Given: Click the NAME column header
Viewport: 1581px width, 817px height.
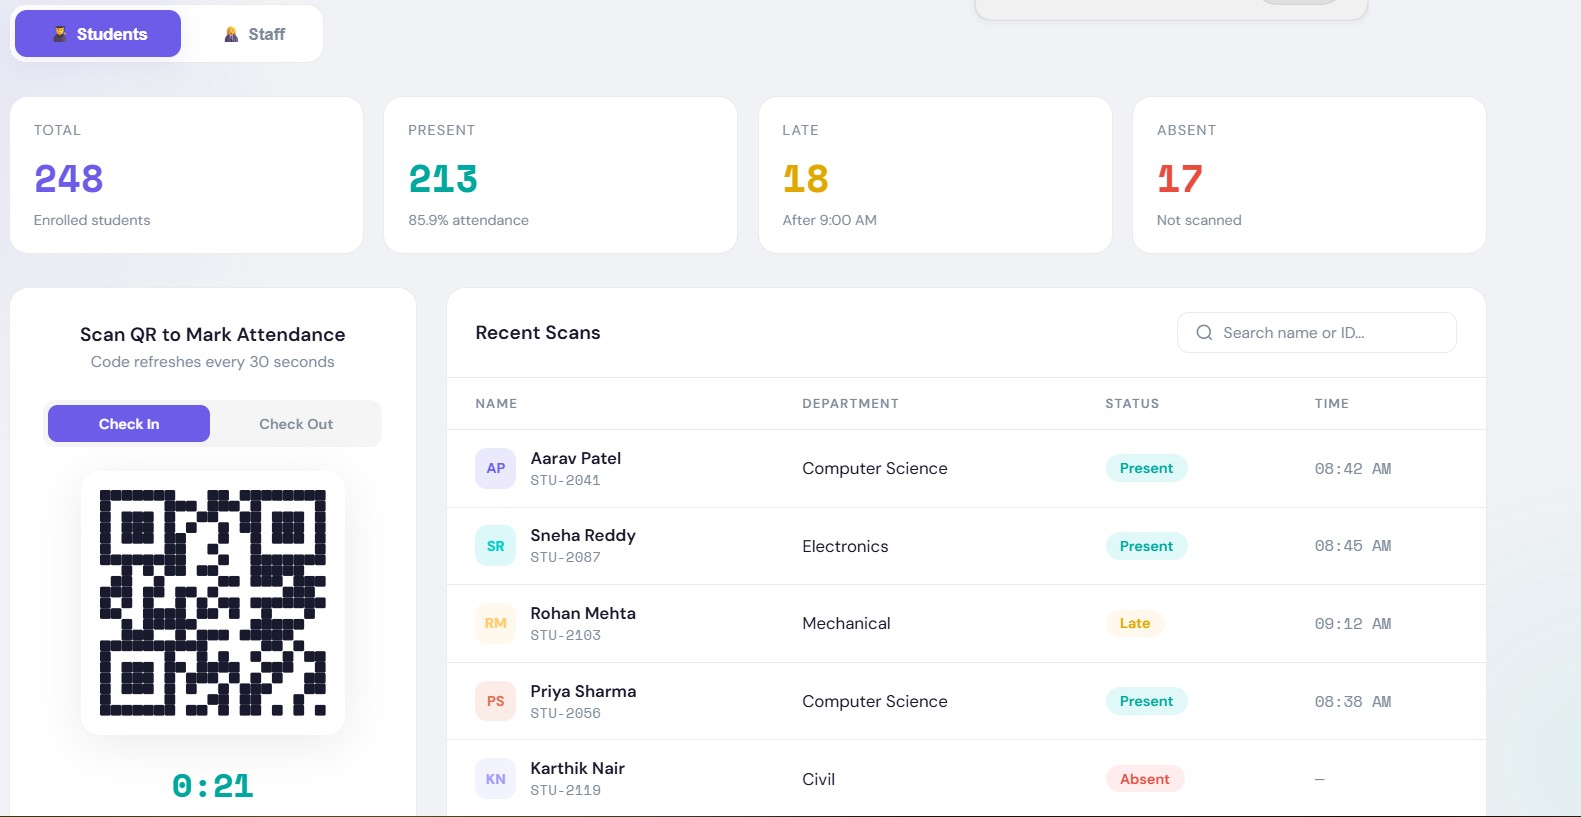Looking at the screenshot, I should point(496,403).
